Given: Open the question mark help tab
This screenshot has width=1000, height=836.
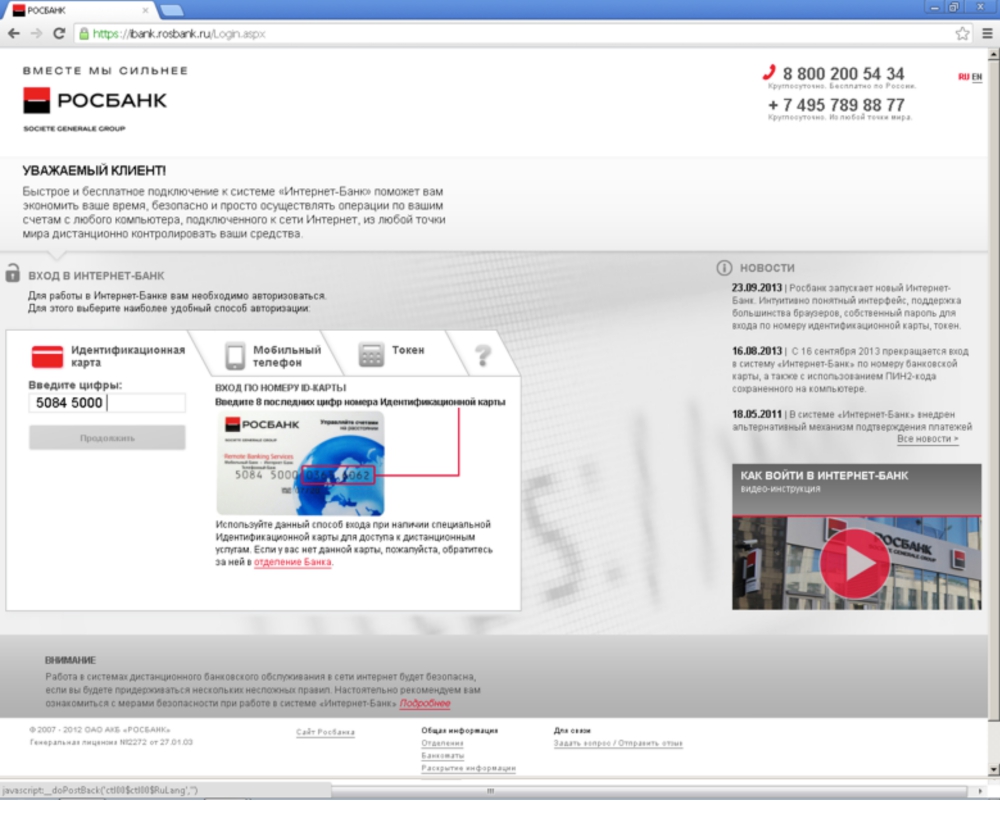Looking at the screenshot, I should click(x=483, y=355).
